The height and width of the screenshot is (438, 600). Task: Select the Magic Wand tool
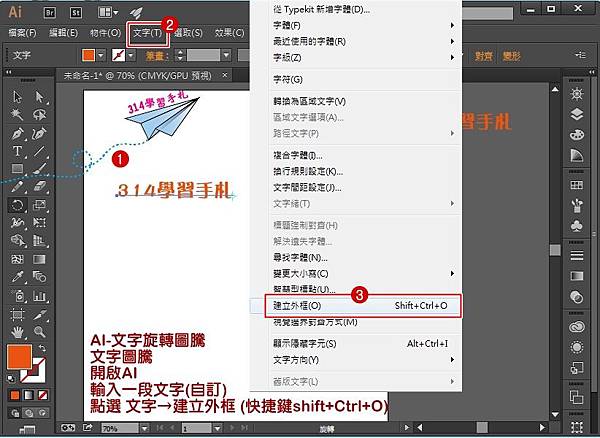tap(17, 114)
